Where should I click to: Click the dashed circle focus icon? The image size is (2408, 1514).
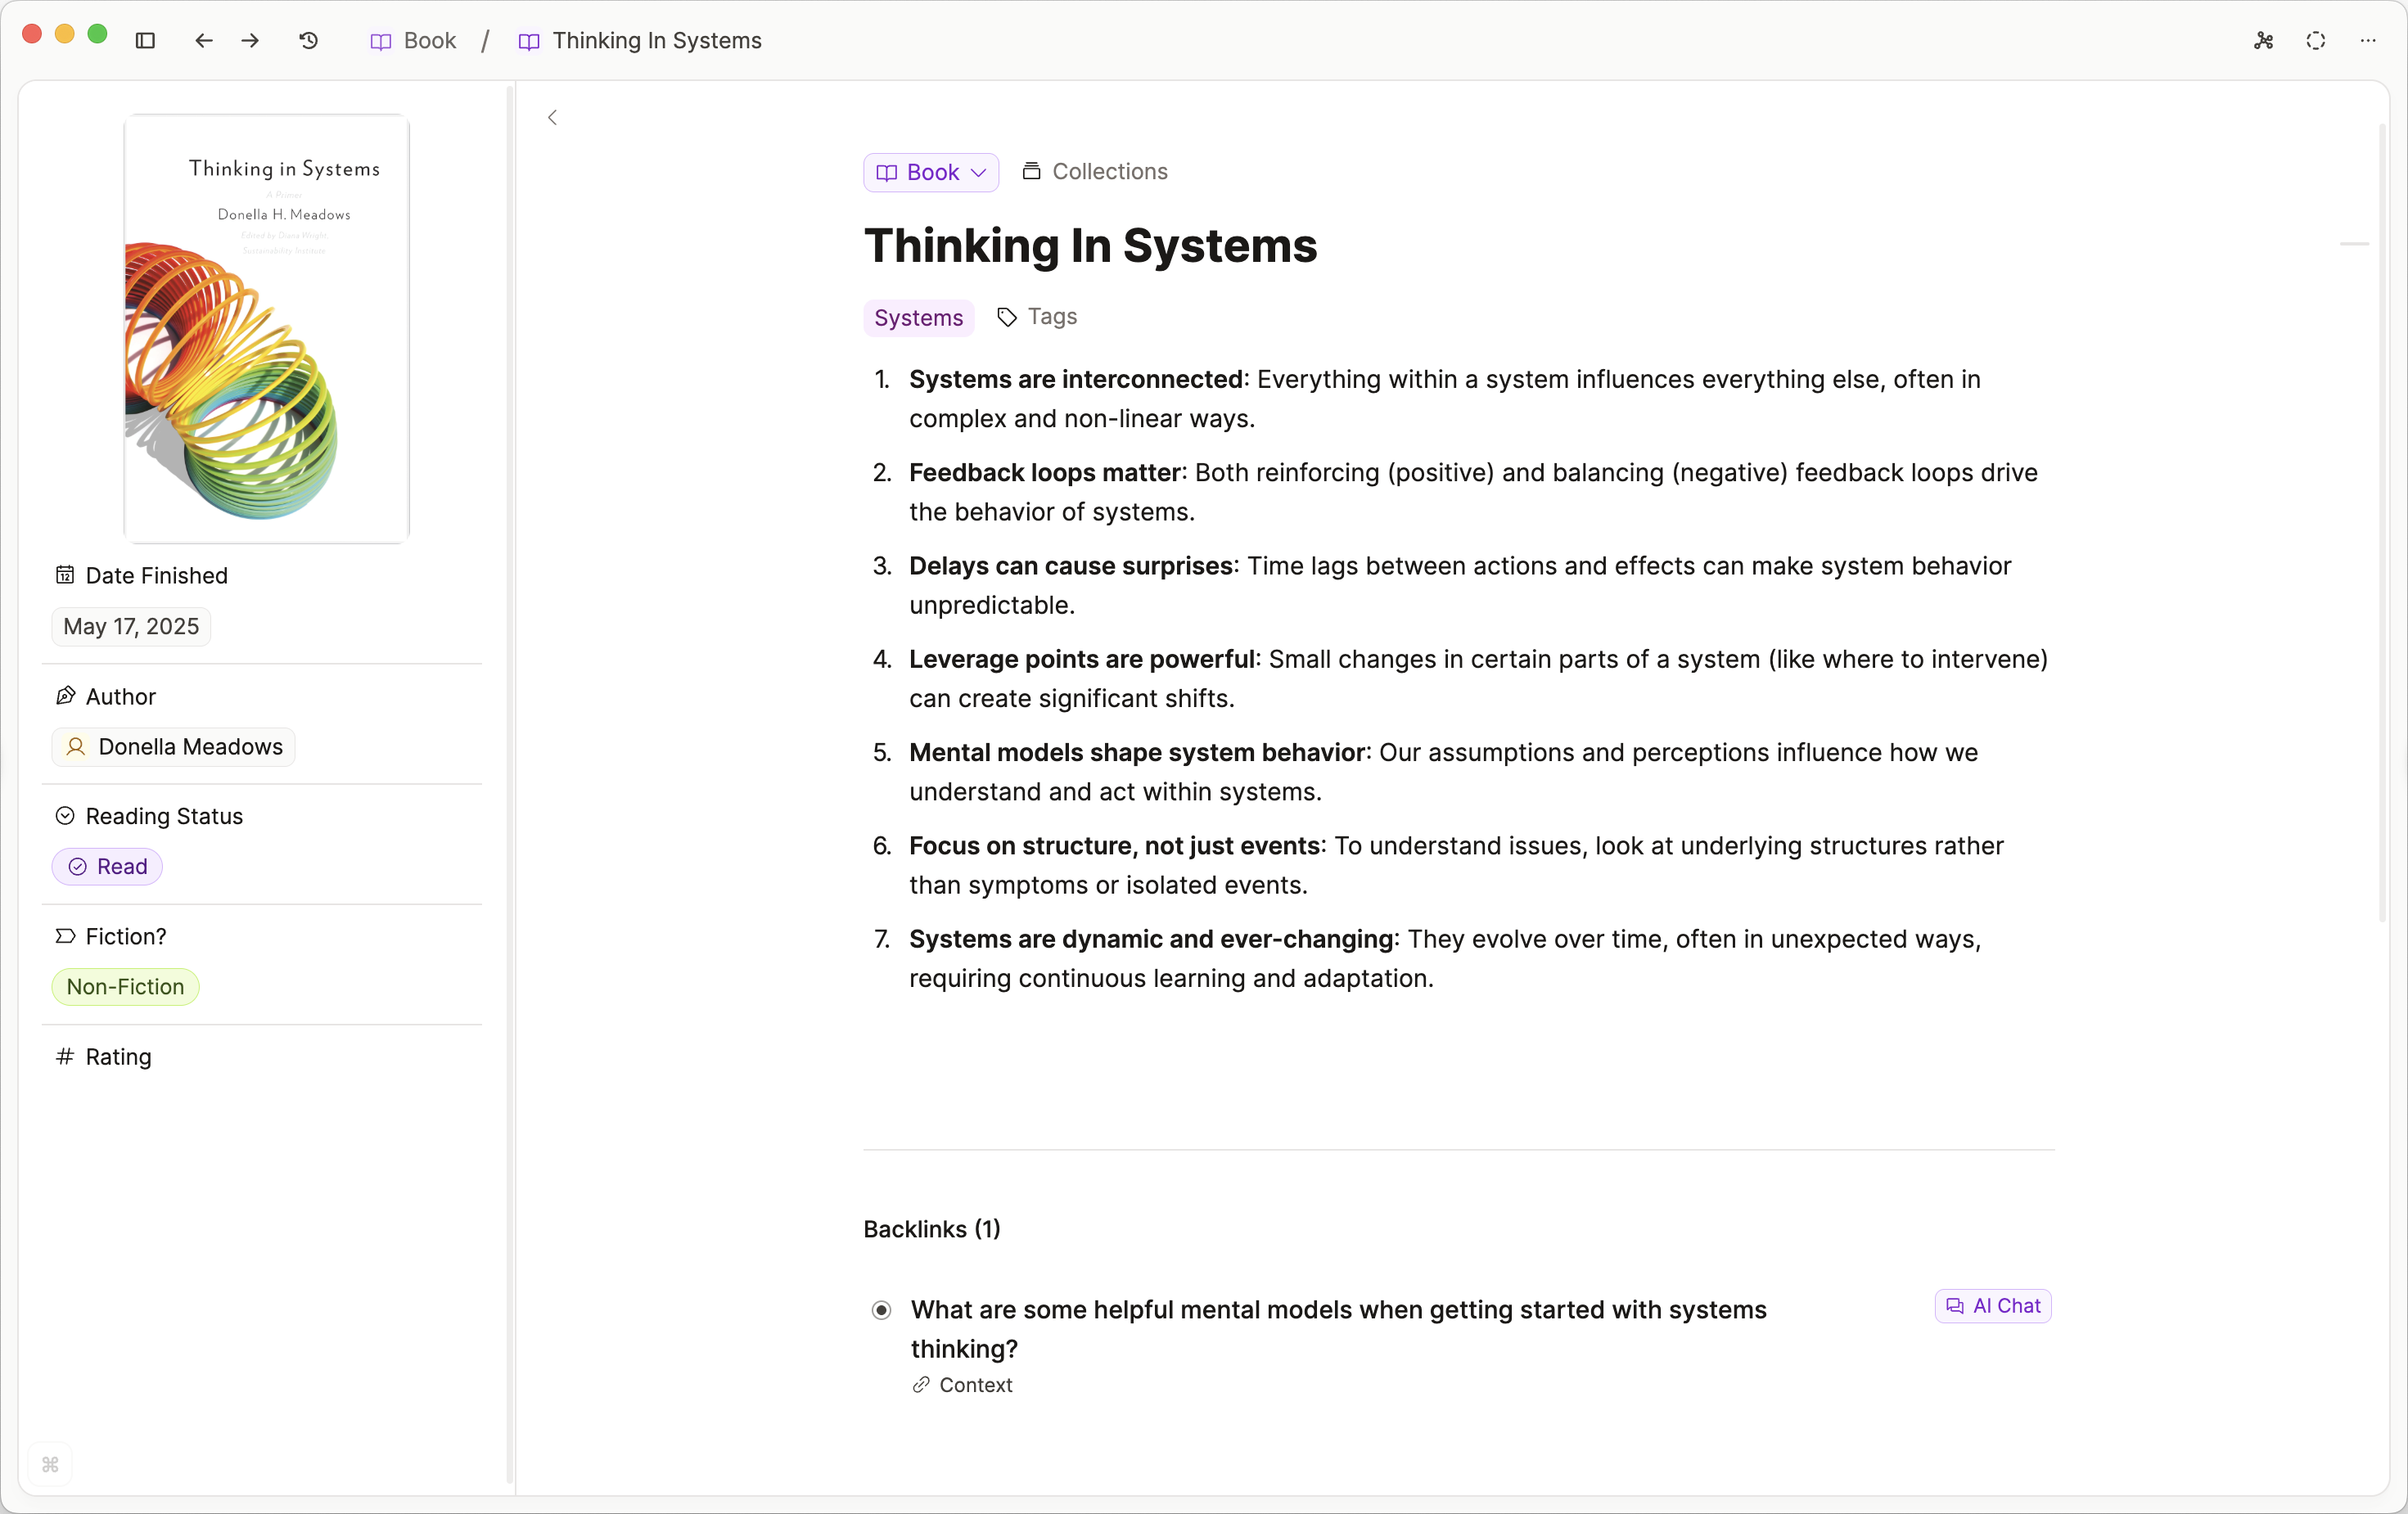(2315, 40)
